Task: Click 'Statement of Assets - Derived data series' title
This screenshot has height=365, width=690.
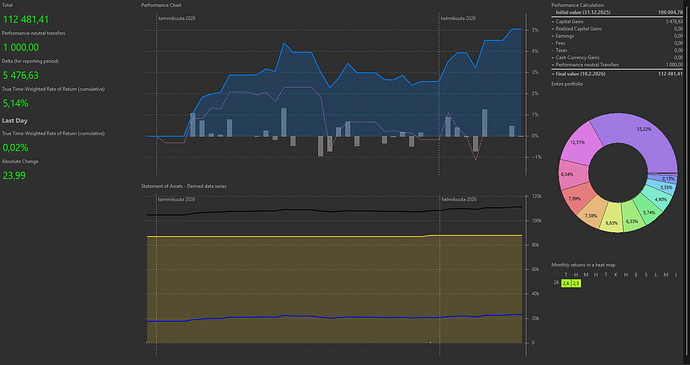Action: pos(184,186)
